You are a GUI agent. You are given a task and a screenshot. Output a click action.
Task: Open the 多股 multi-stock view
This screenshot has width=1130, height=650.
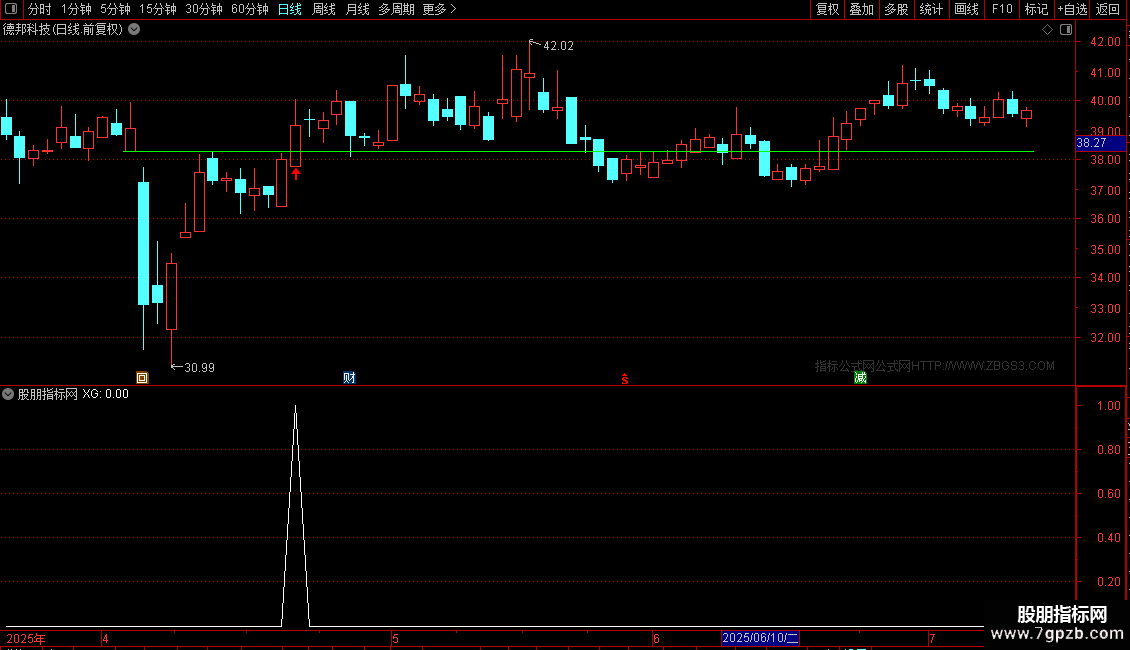tap(897, 9)
